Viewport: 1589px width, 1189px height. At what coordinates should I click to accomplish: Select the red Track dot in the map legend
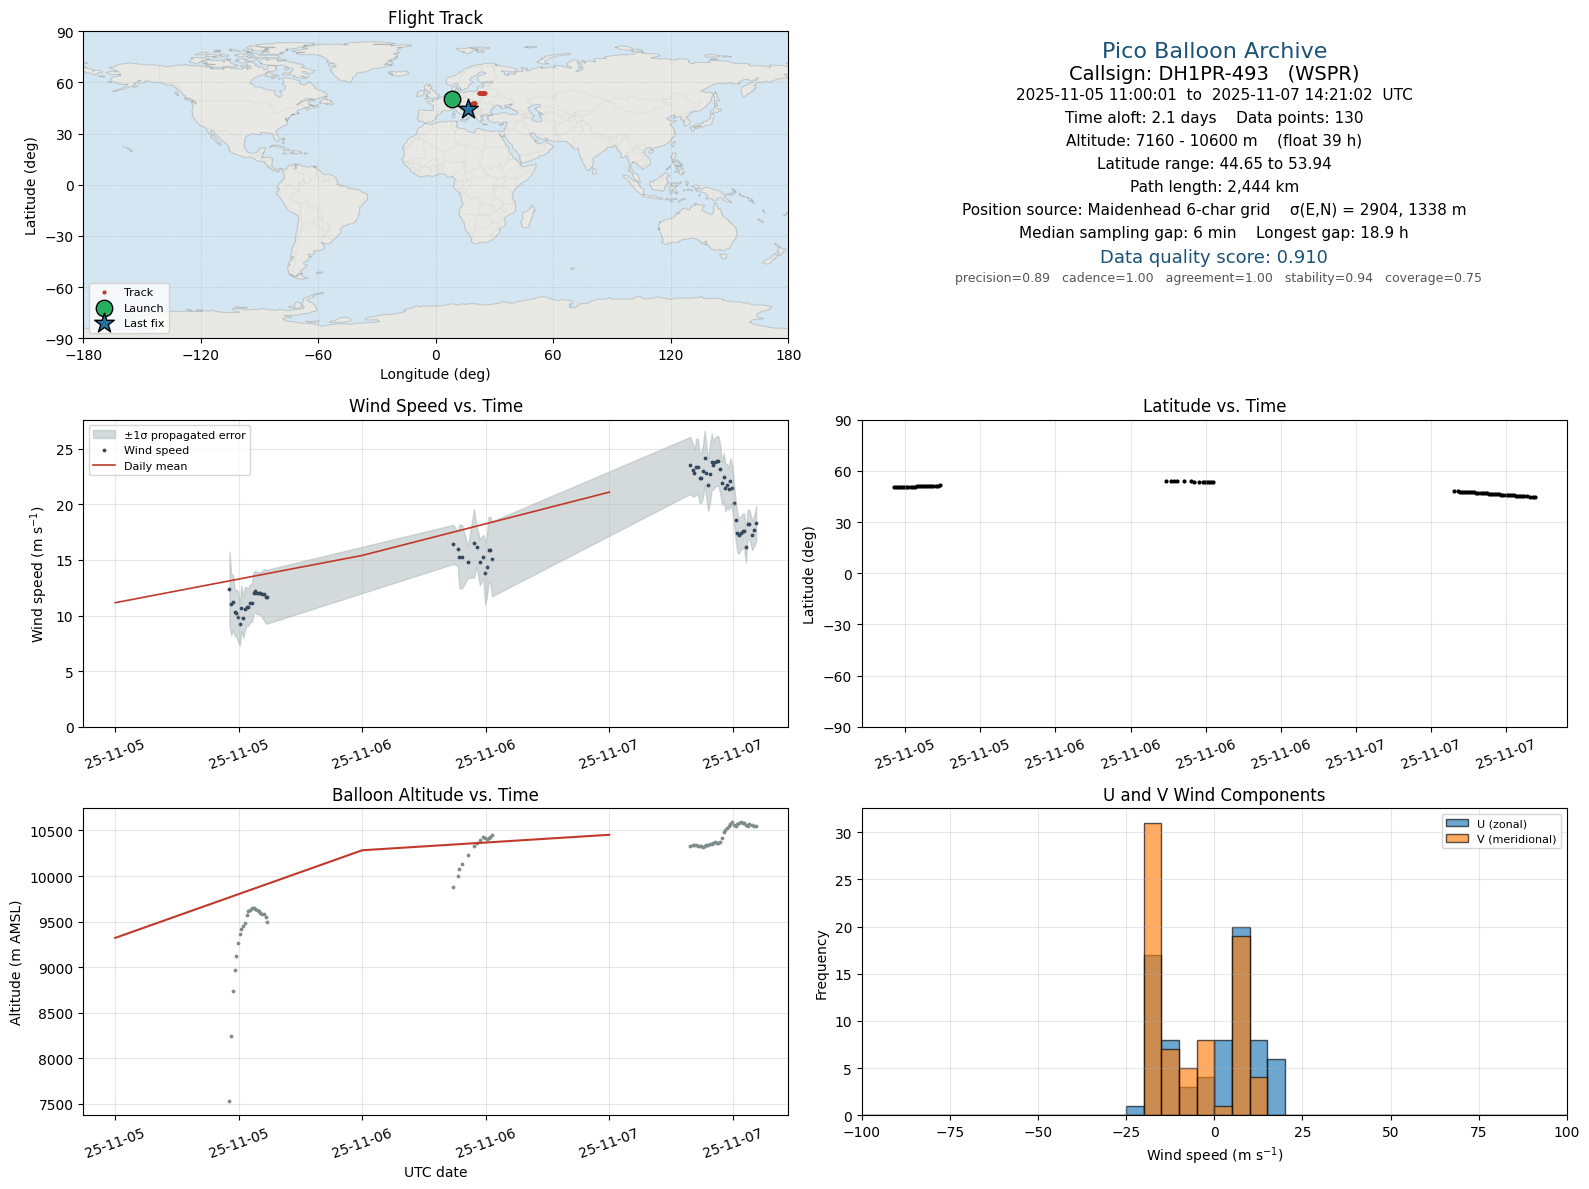(x=104, y=293)
